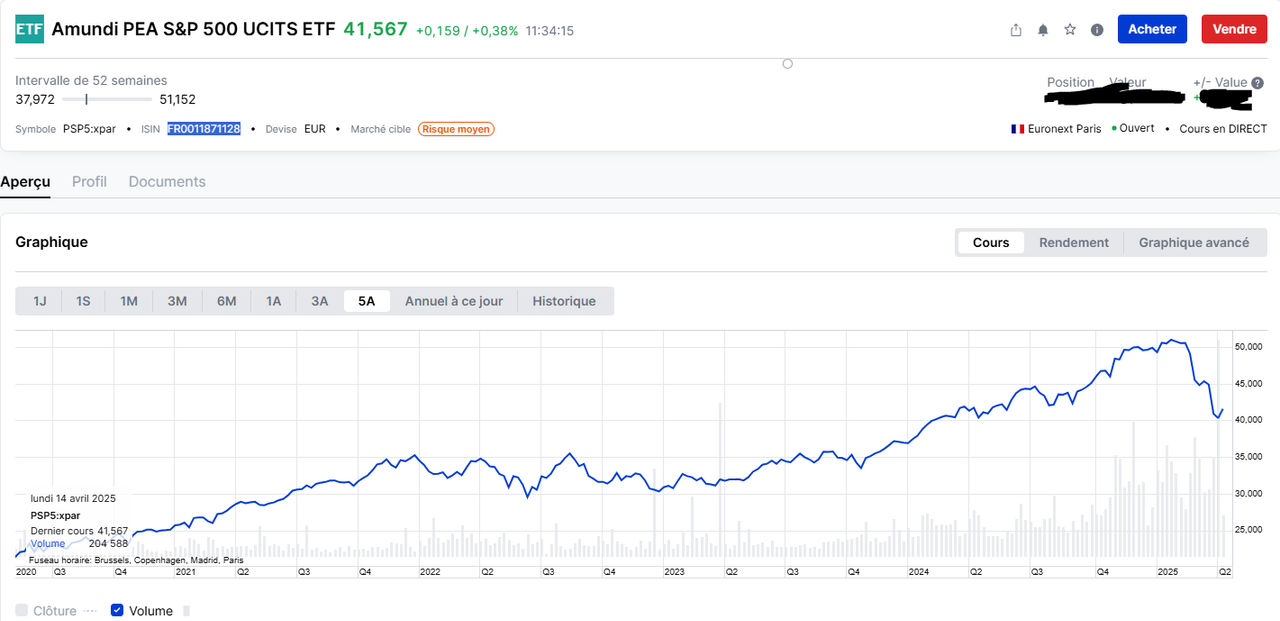Select the 1M time range
The height and width of the screenshot is (621, 1280).
point(129,301)
